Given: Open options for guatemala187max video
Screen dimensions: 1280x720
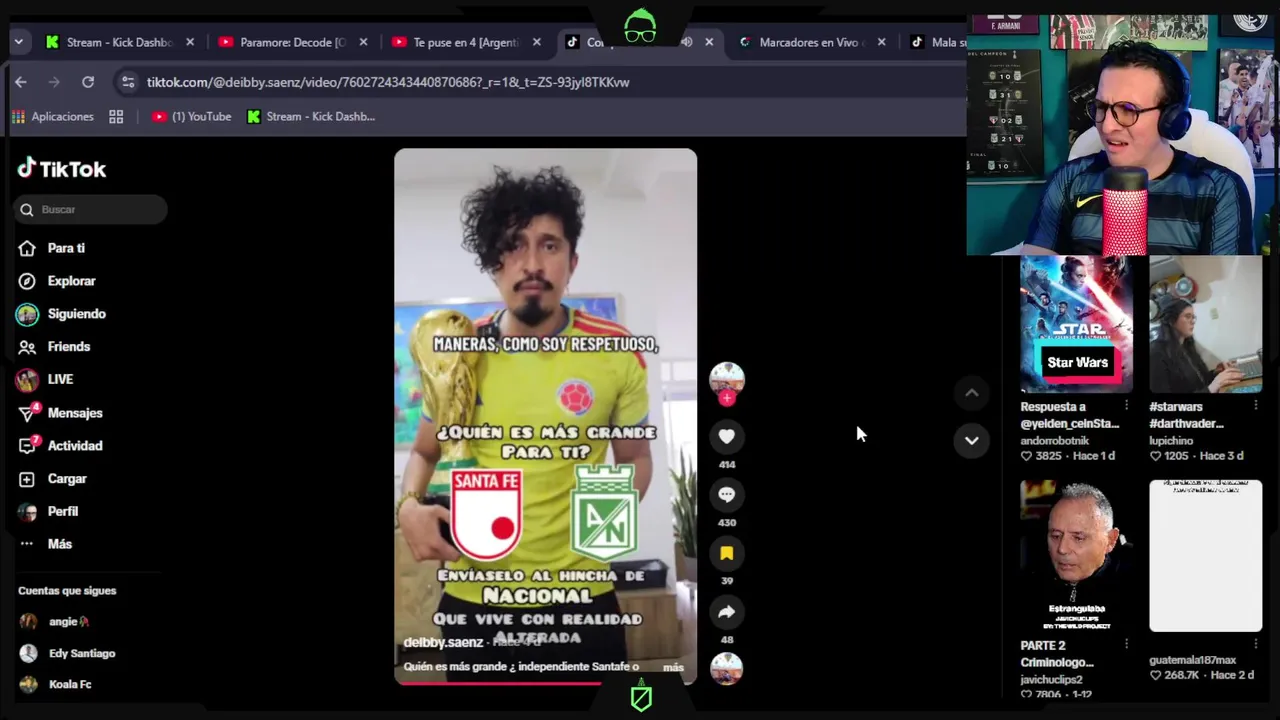Looking at the screenshot, I should 1256,644.
